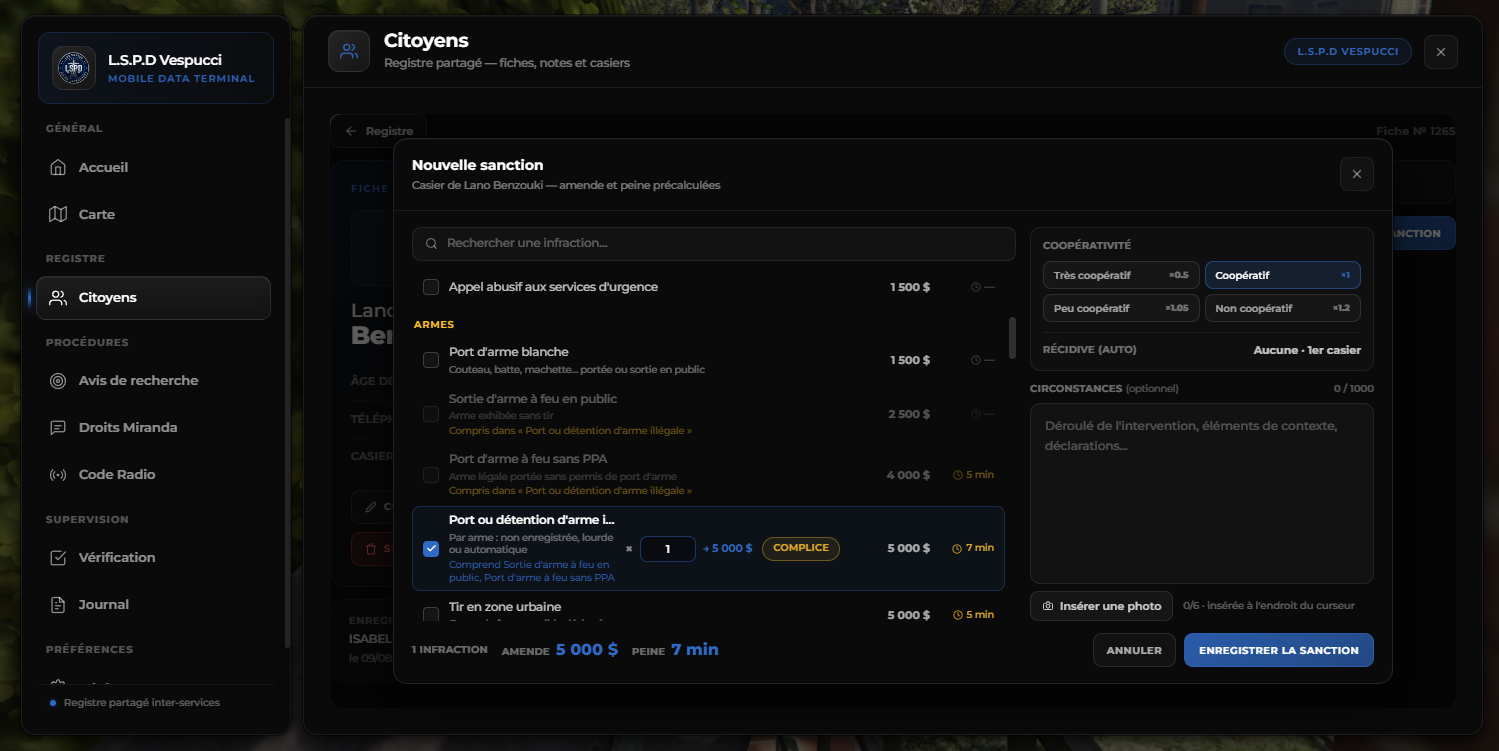1499x751 pixels.
Task: Select Citoyens in the sidebar
Action: 153,298
